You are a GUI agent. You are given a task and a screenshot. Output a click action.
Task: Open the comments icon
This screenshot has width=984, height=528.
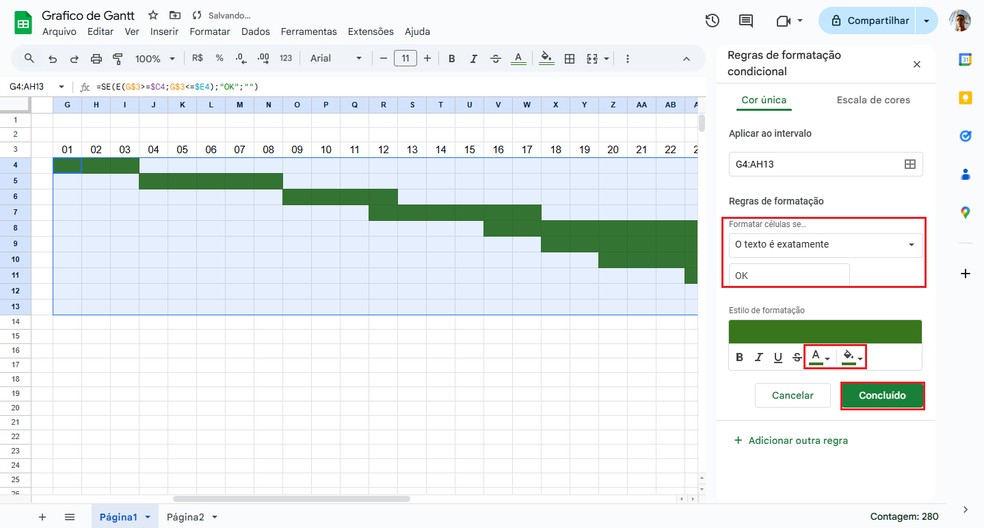746,21
